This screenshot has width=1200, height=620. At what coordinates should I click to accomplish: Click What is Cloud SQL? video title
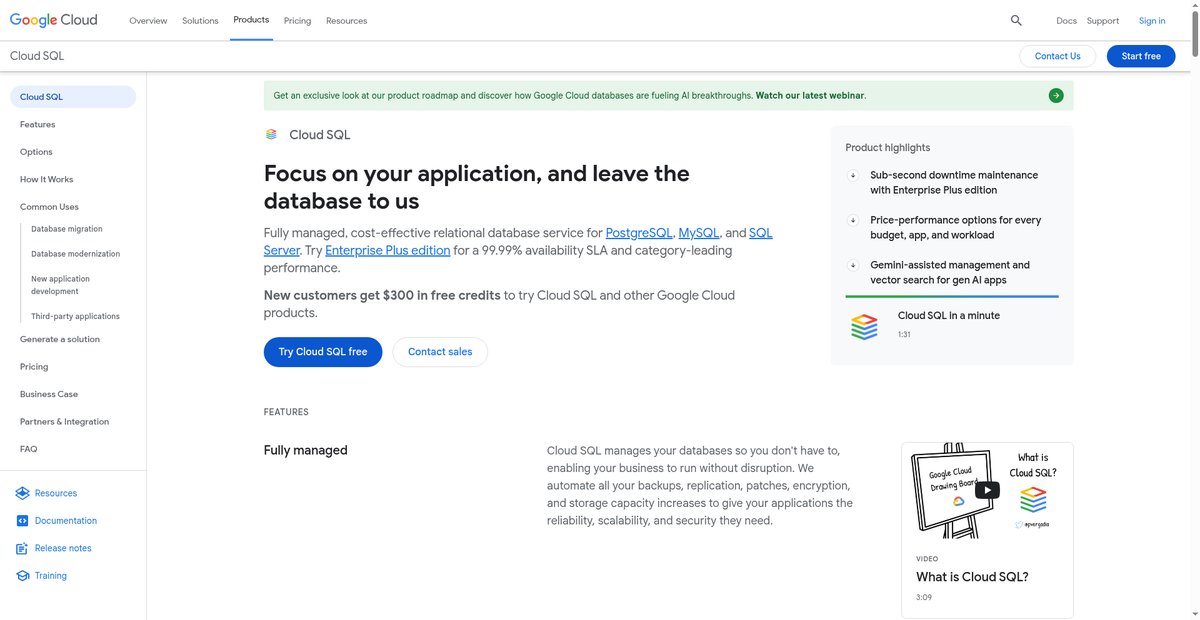coord(972,577)
